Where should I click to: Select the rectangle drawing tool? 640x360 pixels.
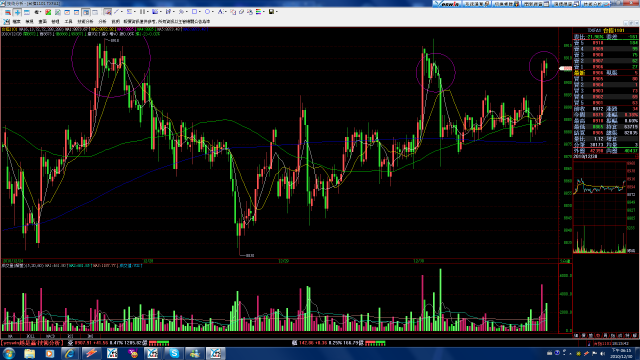click(195, 12)
